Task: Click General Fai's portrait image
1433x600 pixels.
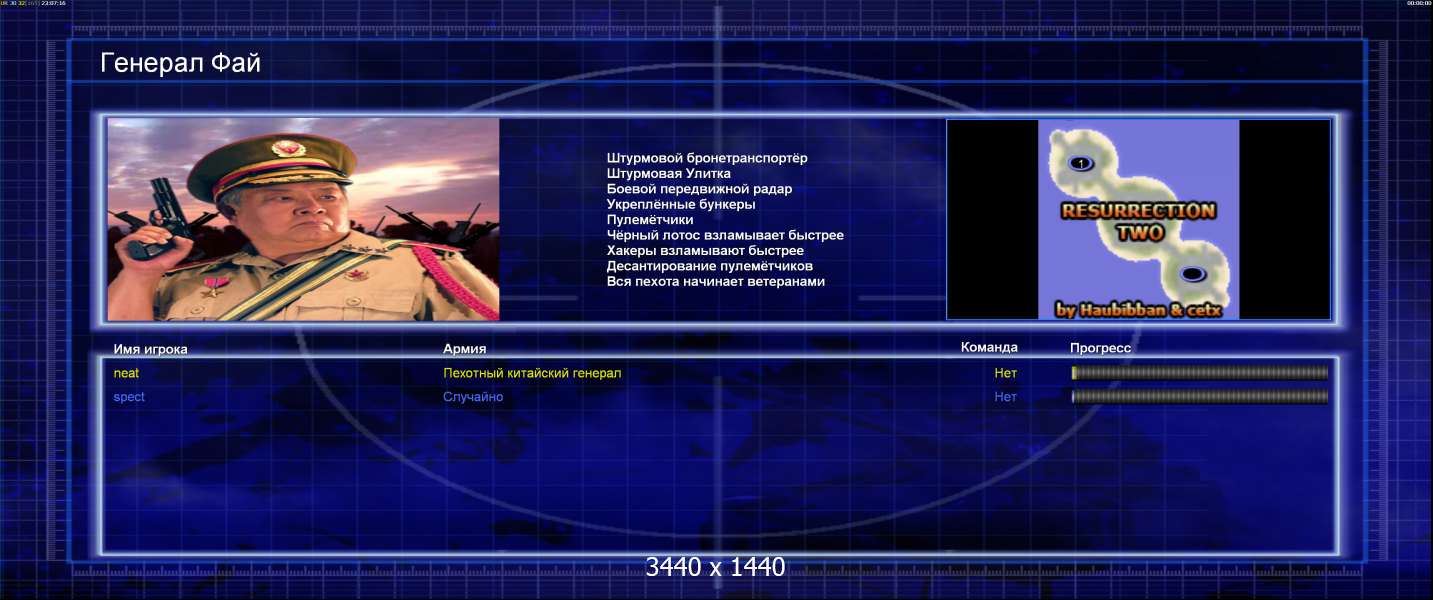Action: pos(303,219)
